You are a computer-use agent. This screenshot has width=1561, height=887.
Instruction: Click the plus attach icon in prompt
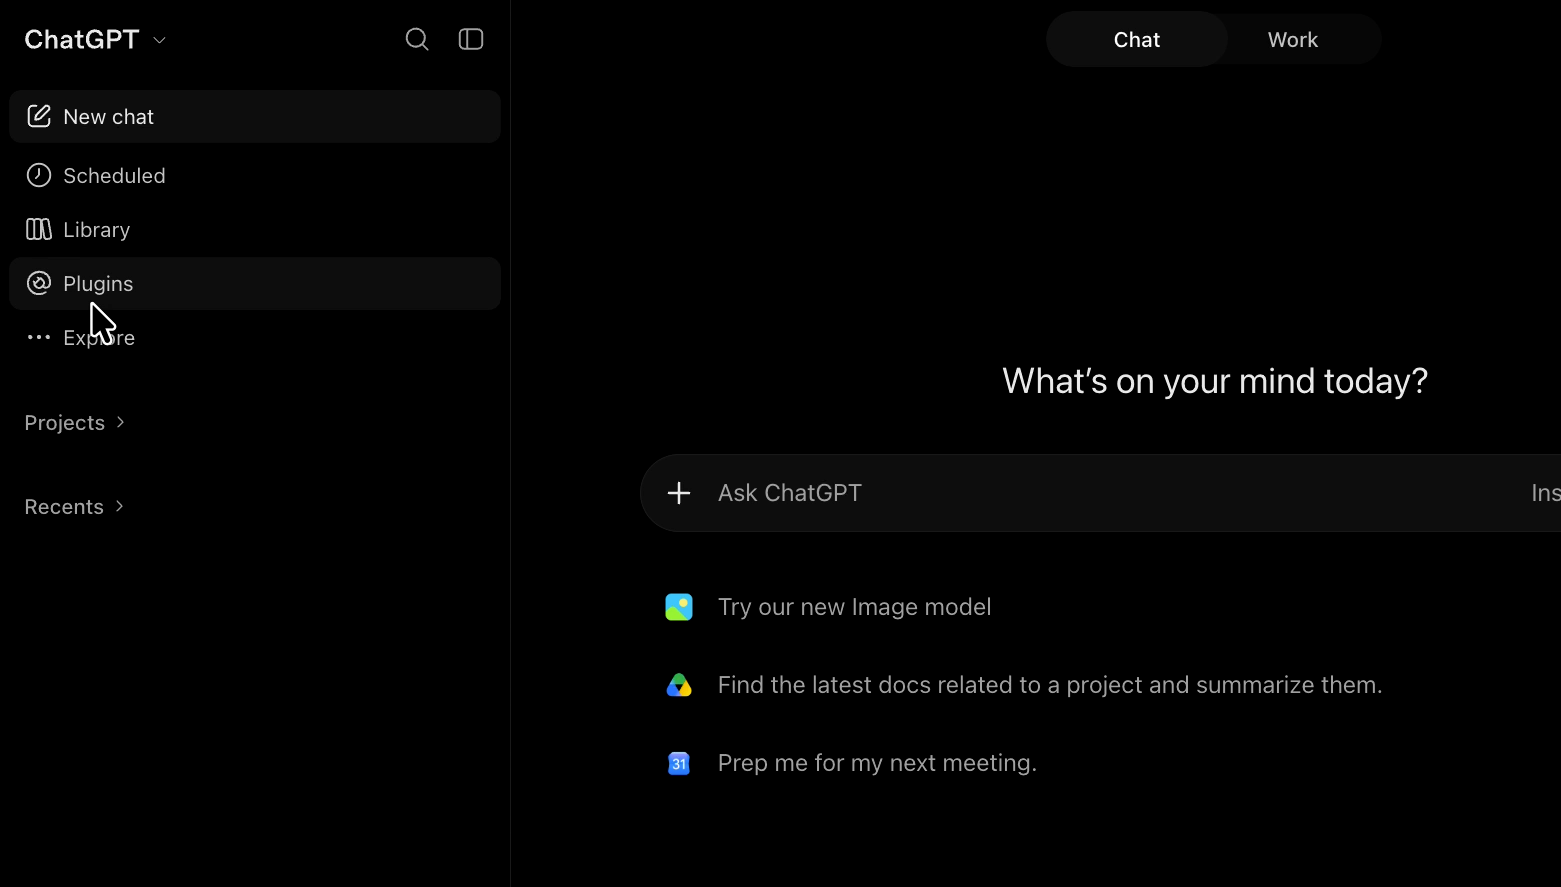click(x=679, y=493)
